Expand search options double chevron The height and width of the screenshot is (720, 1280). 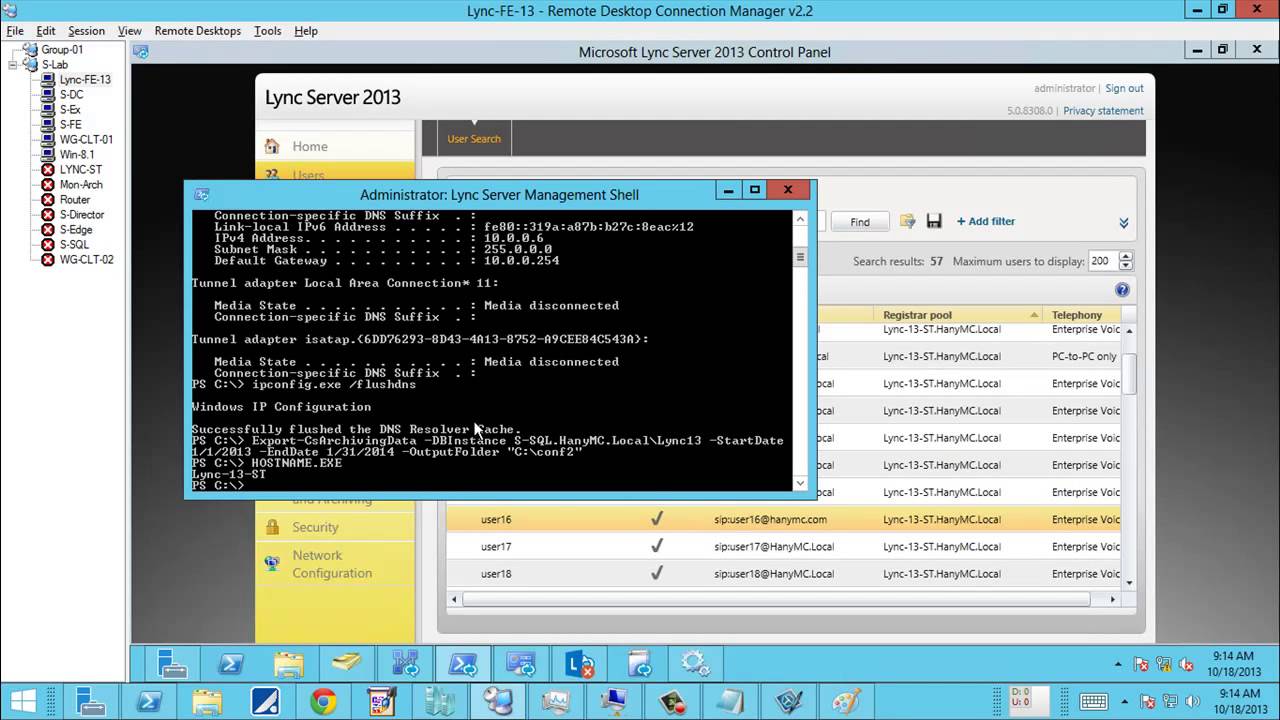tap(1123, 222)
